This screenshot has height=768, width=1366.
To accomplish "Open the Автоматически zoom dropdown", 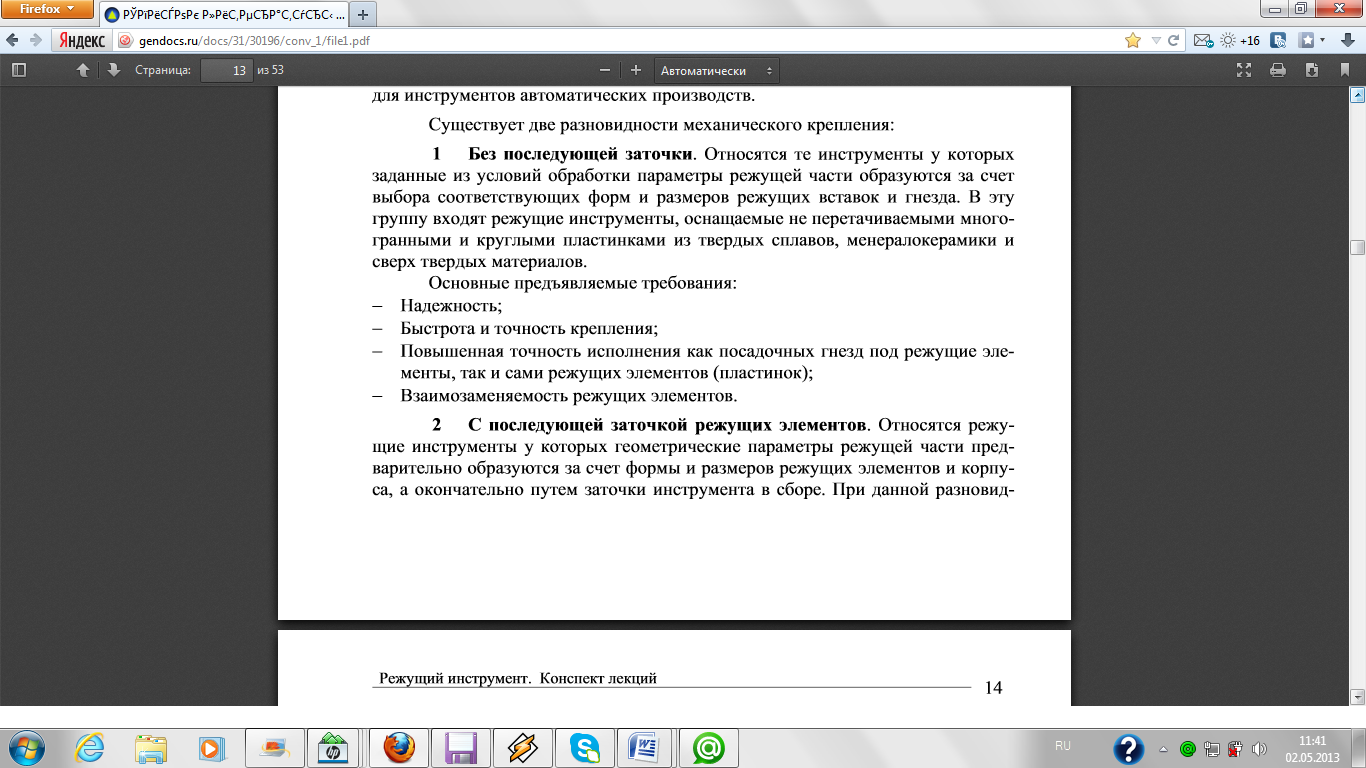I will 717,70.
